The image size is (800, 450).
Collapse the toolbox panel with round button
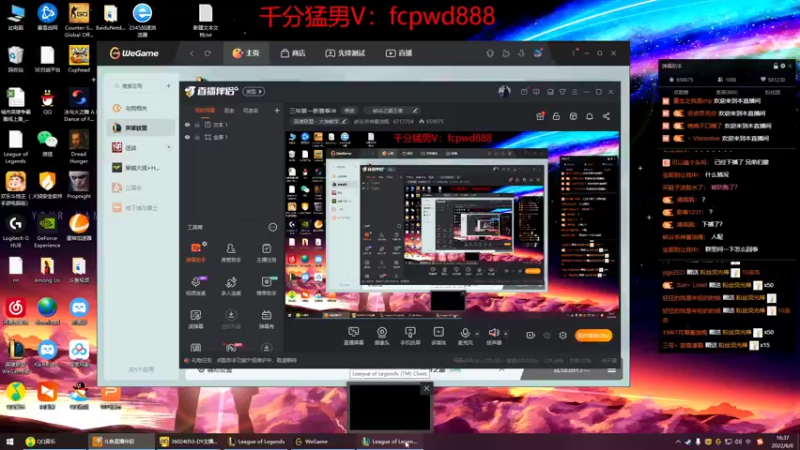(273, 227)
